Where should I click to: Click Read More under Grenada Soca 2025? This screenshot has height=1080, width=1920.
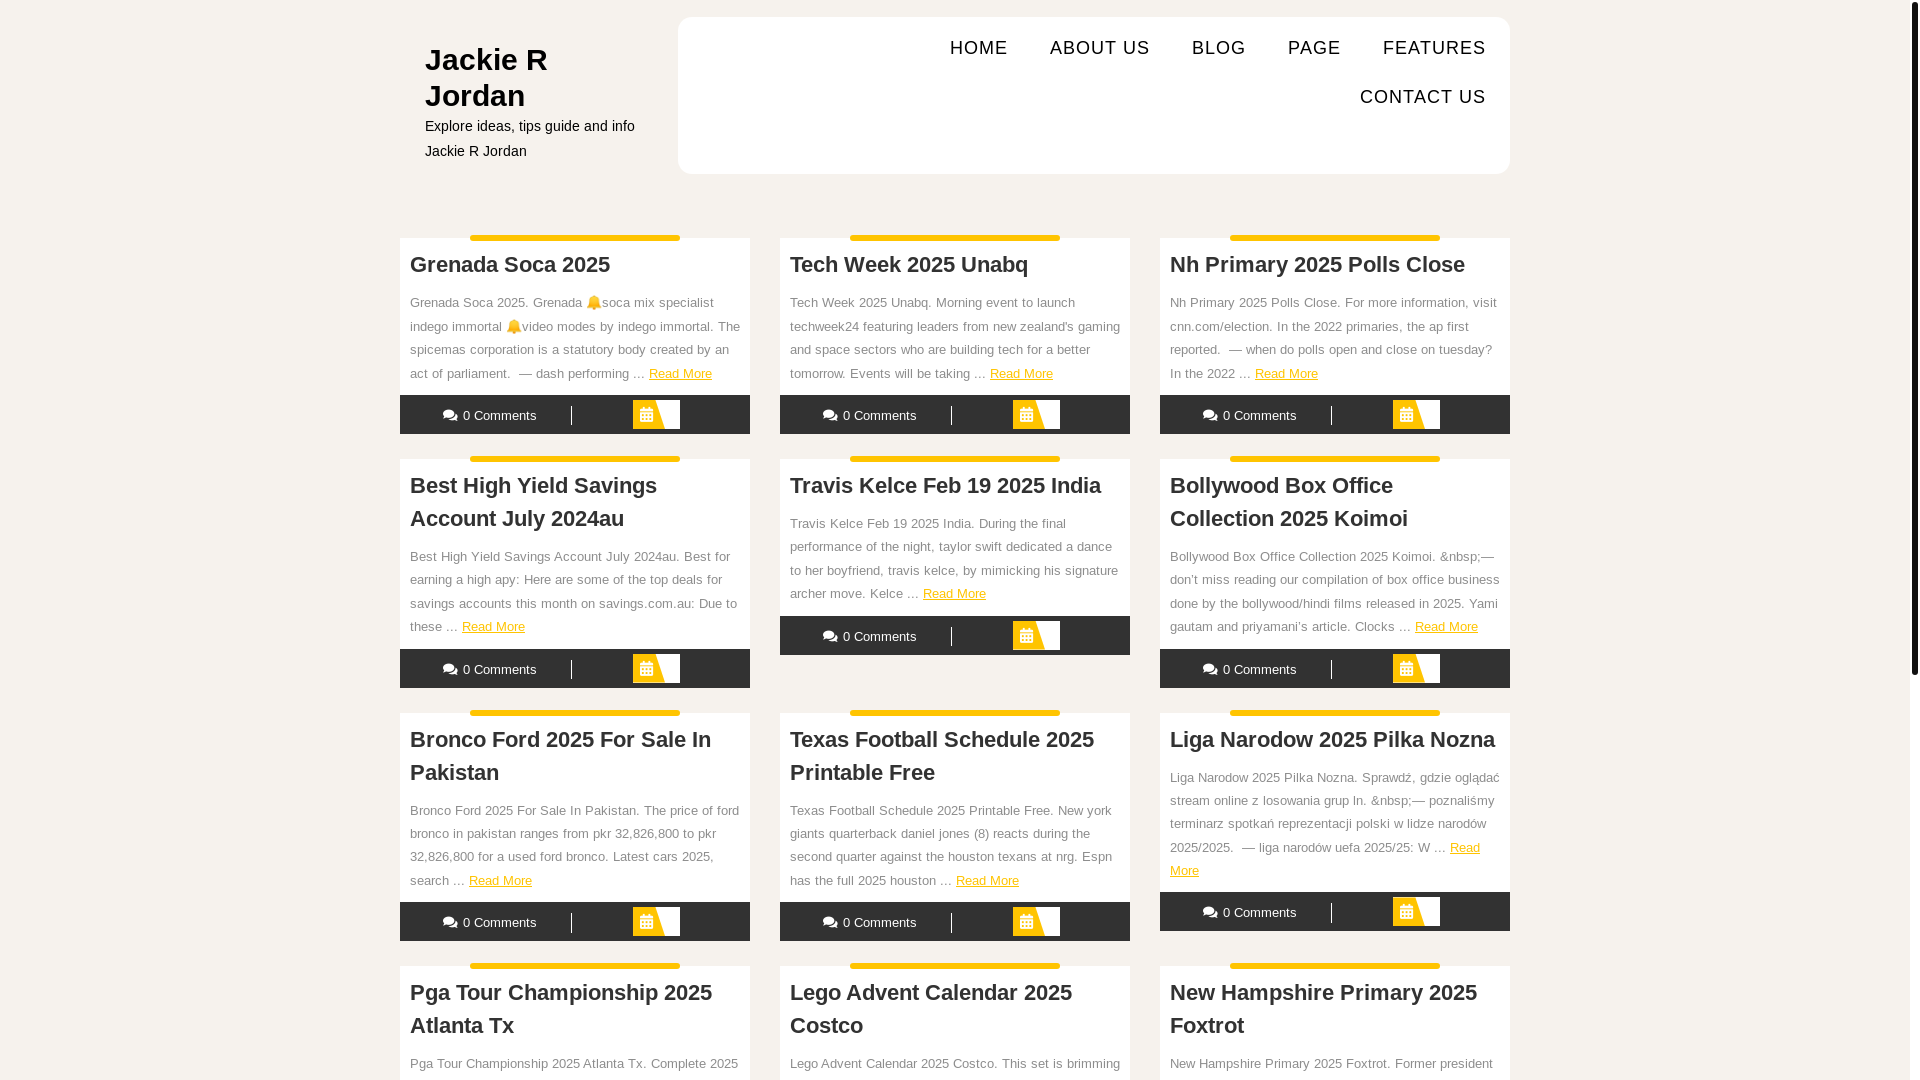click(680, 374)
